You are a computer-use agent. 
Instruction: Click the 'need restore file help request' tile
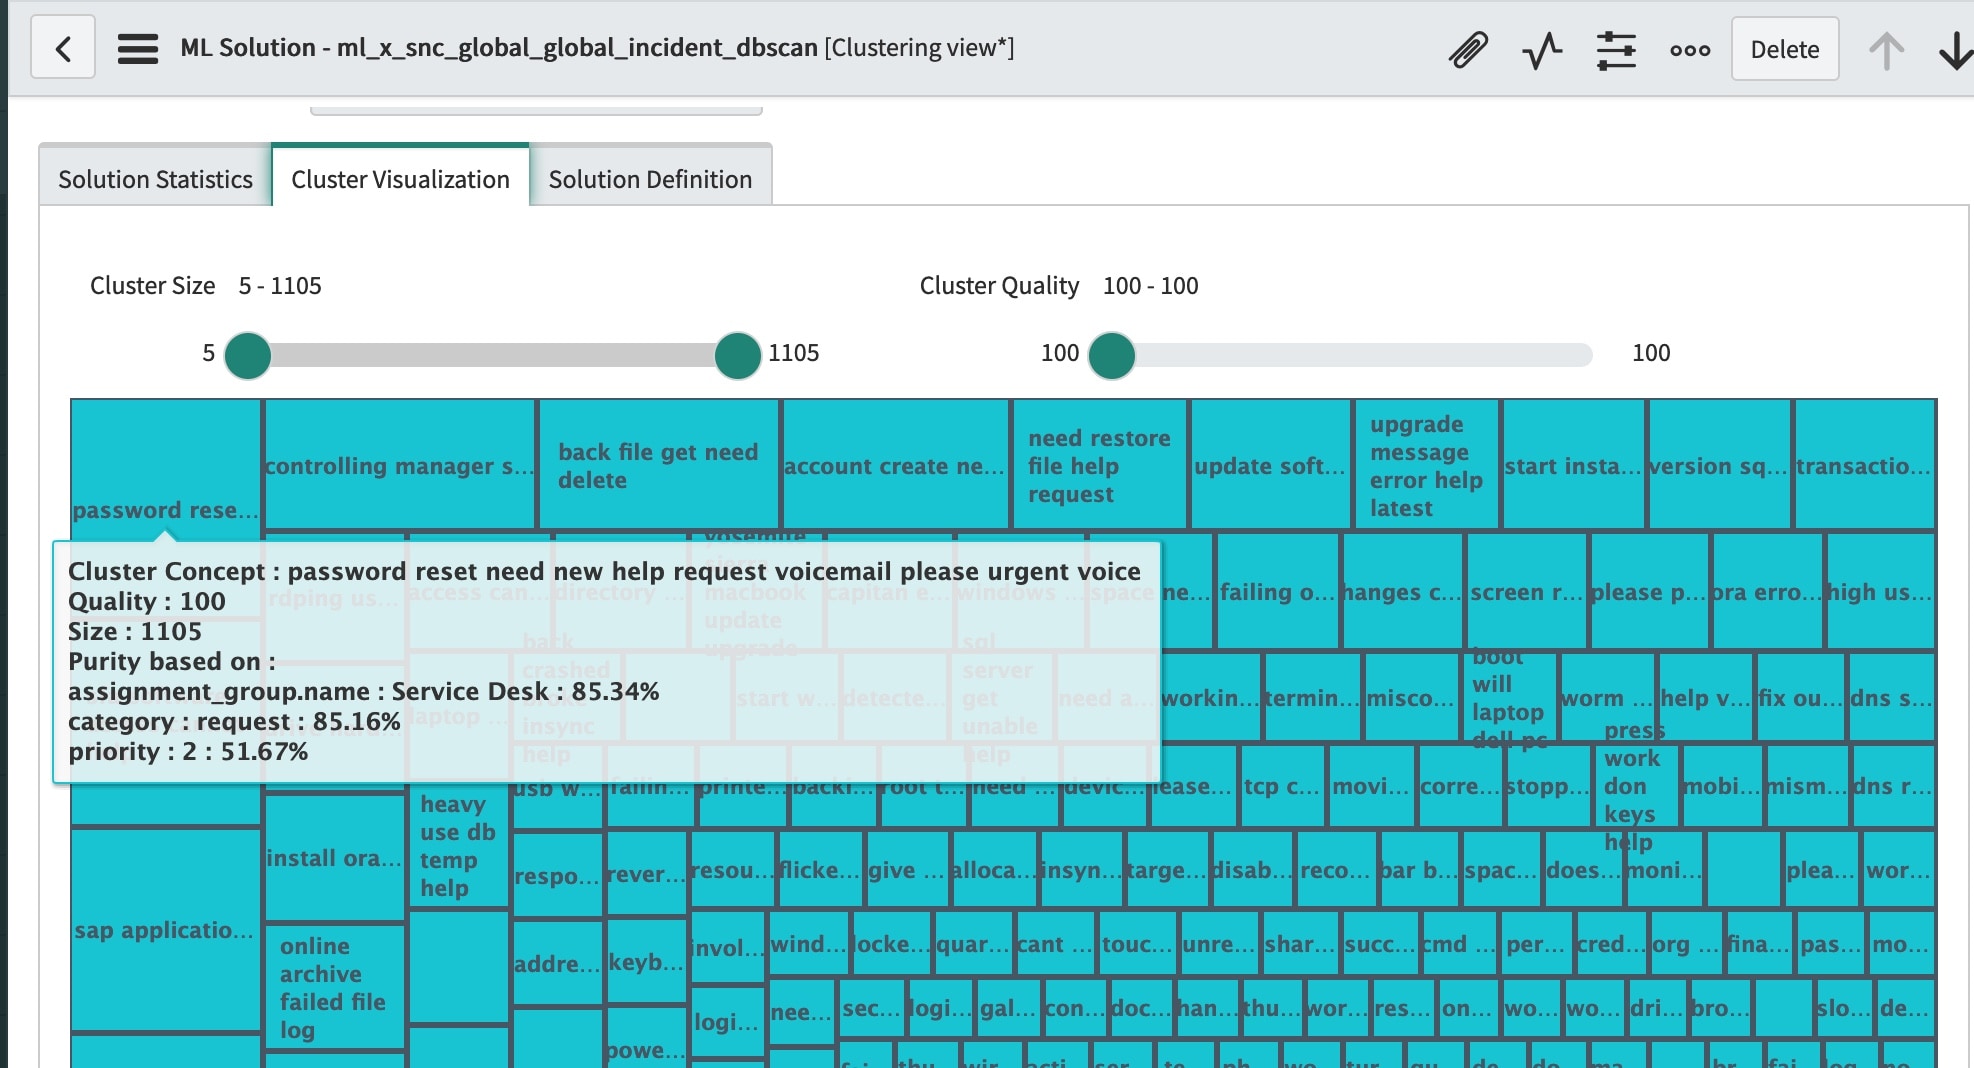pos(1097,465)
